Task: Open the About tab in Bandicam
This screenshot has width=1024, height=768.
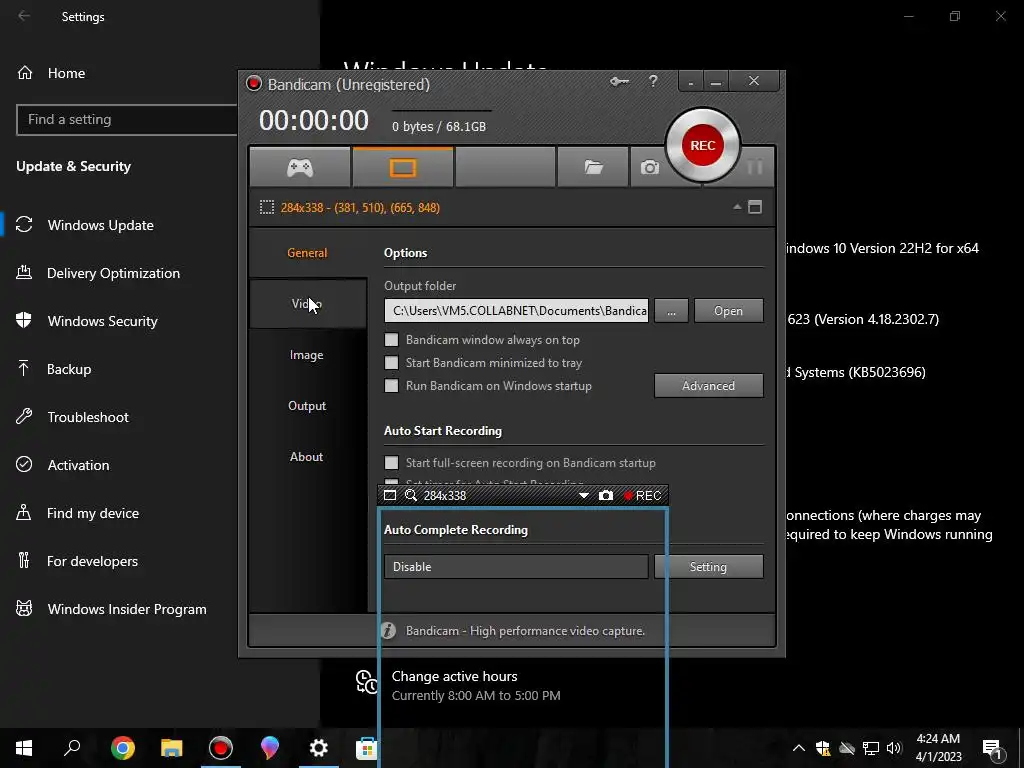Action: (307, 456)
